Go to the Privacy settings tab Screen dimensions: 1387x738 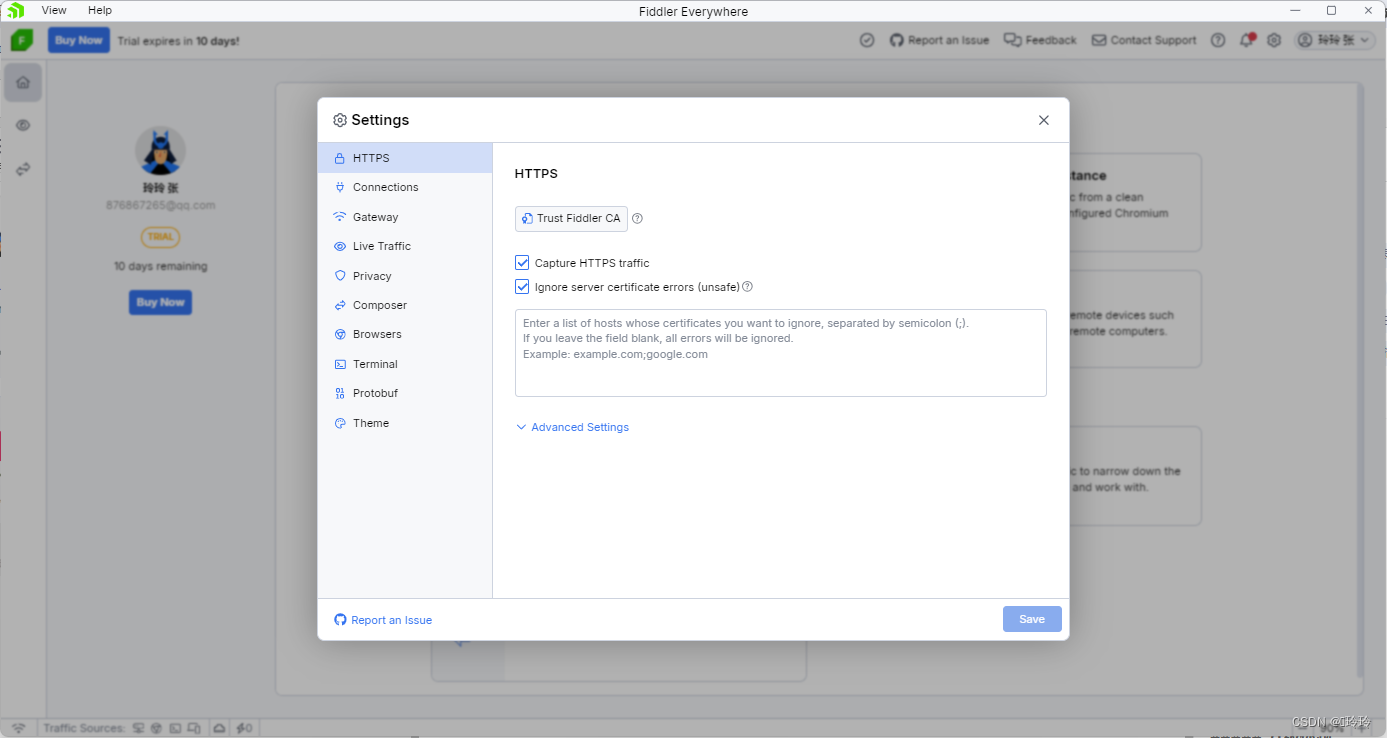[405, 276]
